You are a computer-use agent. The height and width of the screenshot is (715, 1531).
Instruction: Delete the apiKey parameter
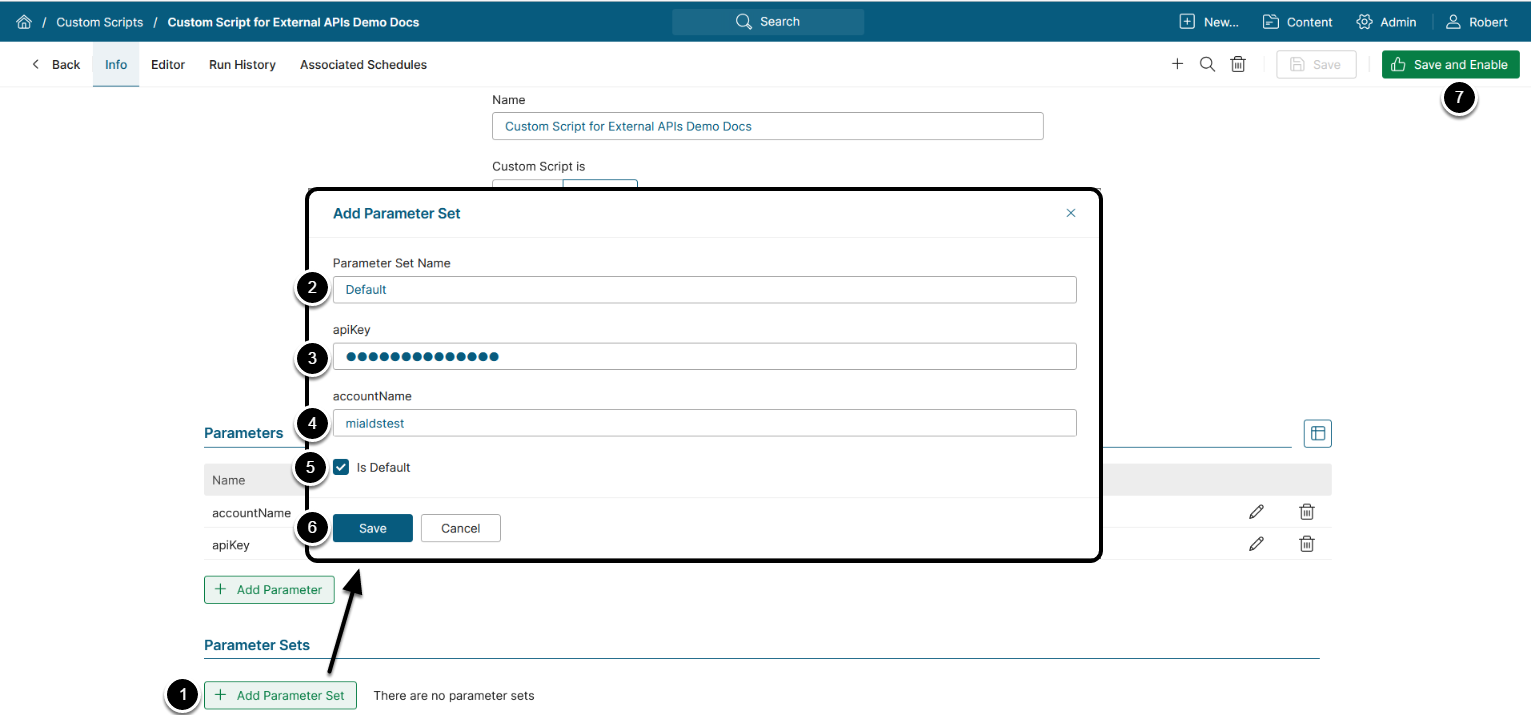tap(1306, 544)
